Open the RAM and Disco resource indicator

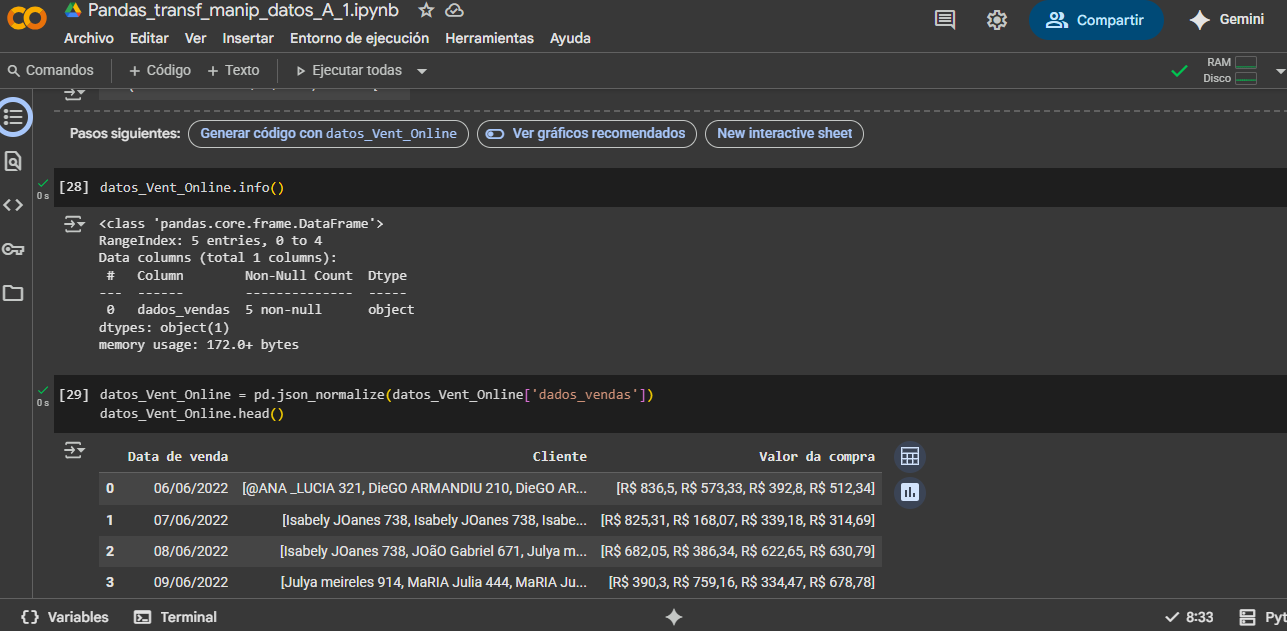[x=1231, y=70]
